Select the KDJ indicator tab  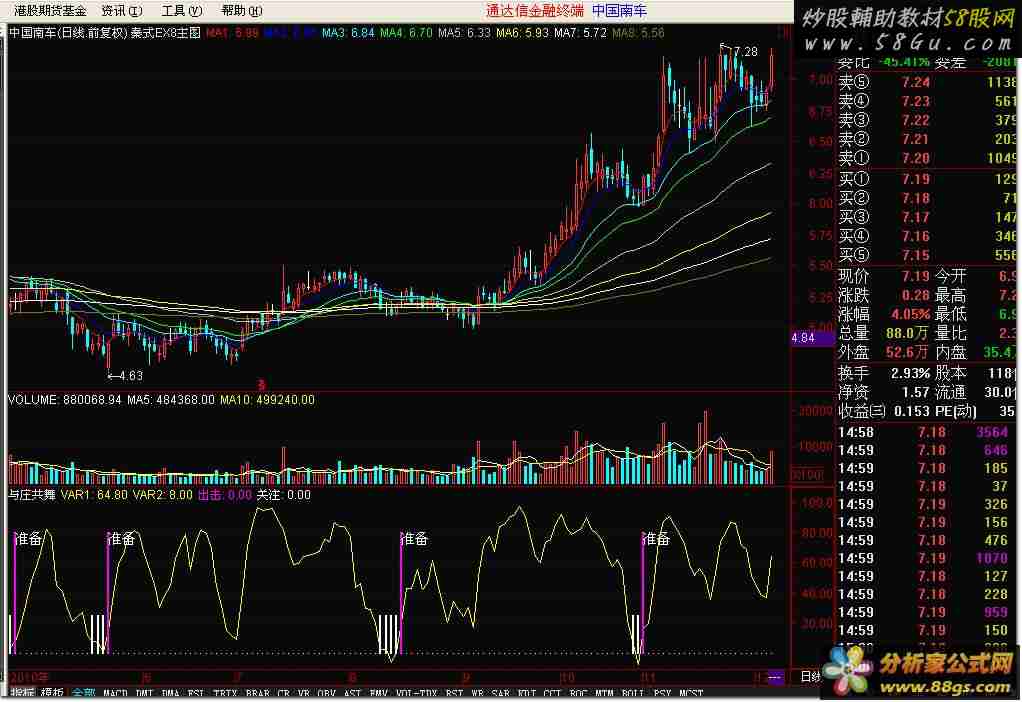click(526, 694)
